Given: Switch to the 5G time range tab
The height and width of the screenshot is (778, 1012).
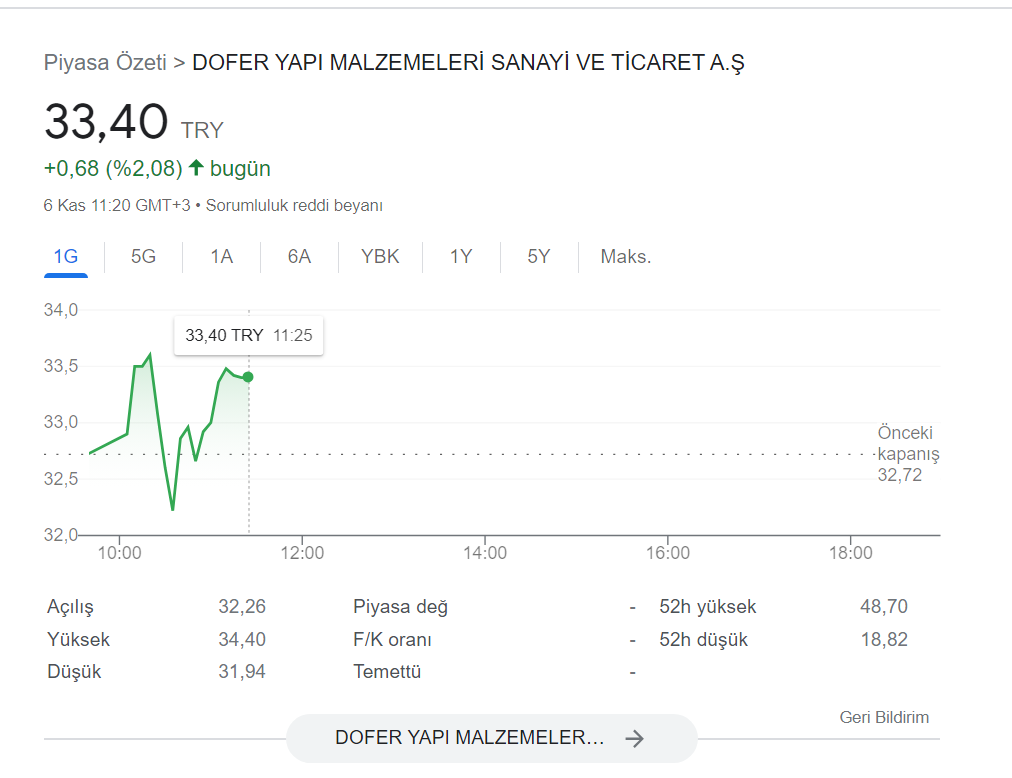Looking at the screenshot, I should [143, 257].
